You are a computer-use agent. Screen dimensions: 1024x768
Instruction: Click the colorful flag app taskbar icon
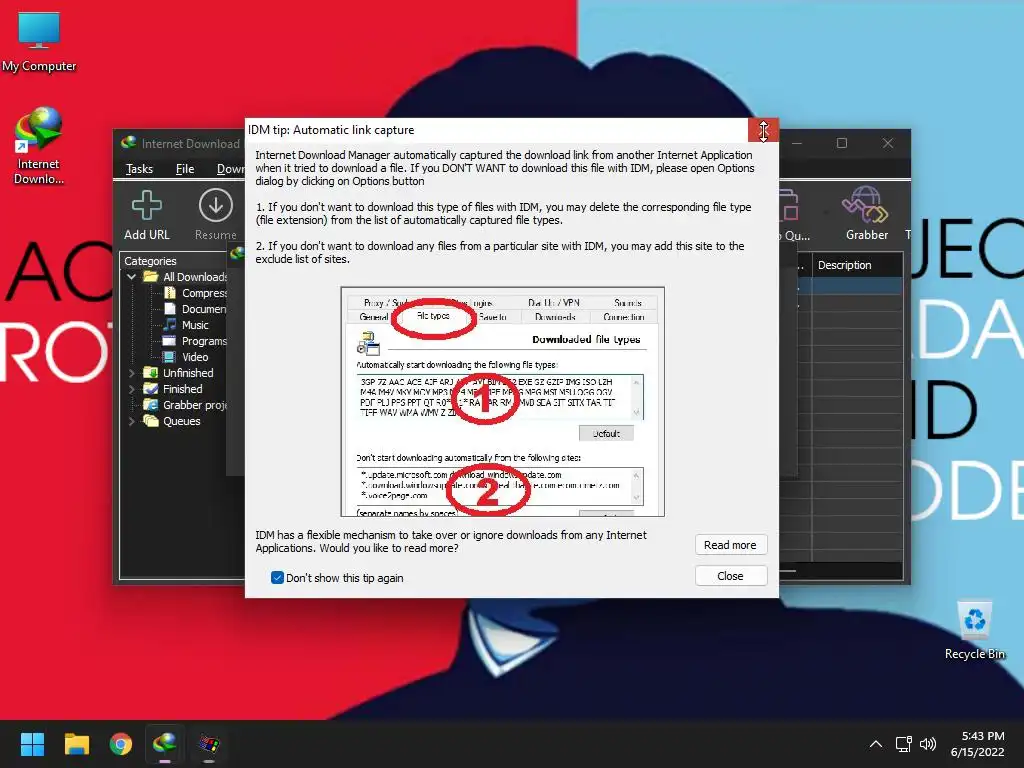209,744
